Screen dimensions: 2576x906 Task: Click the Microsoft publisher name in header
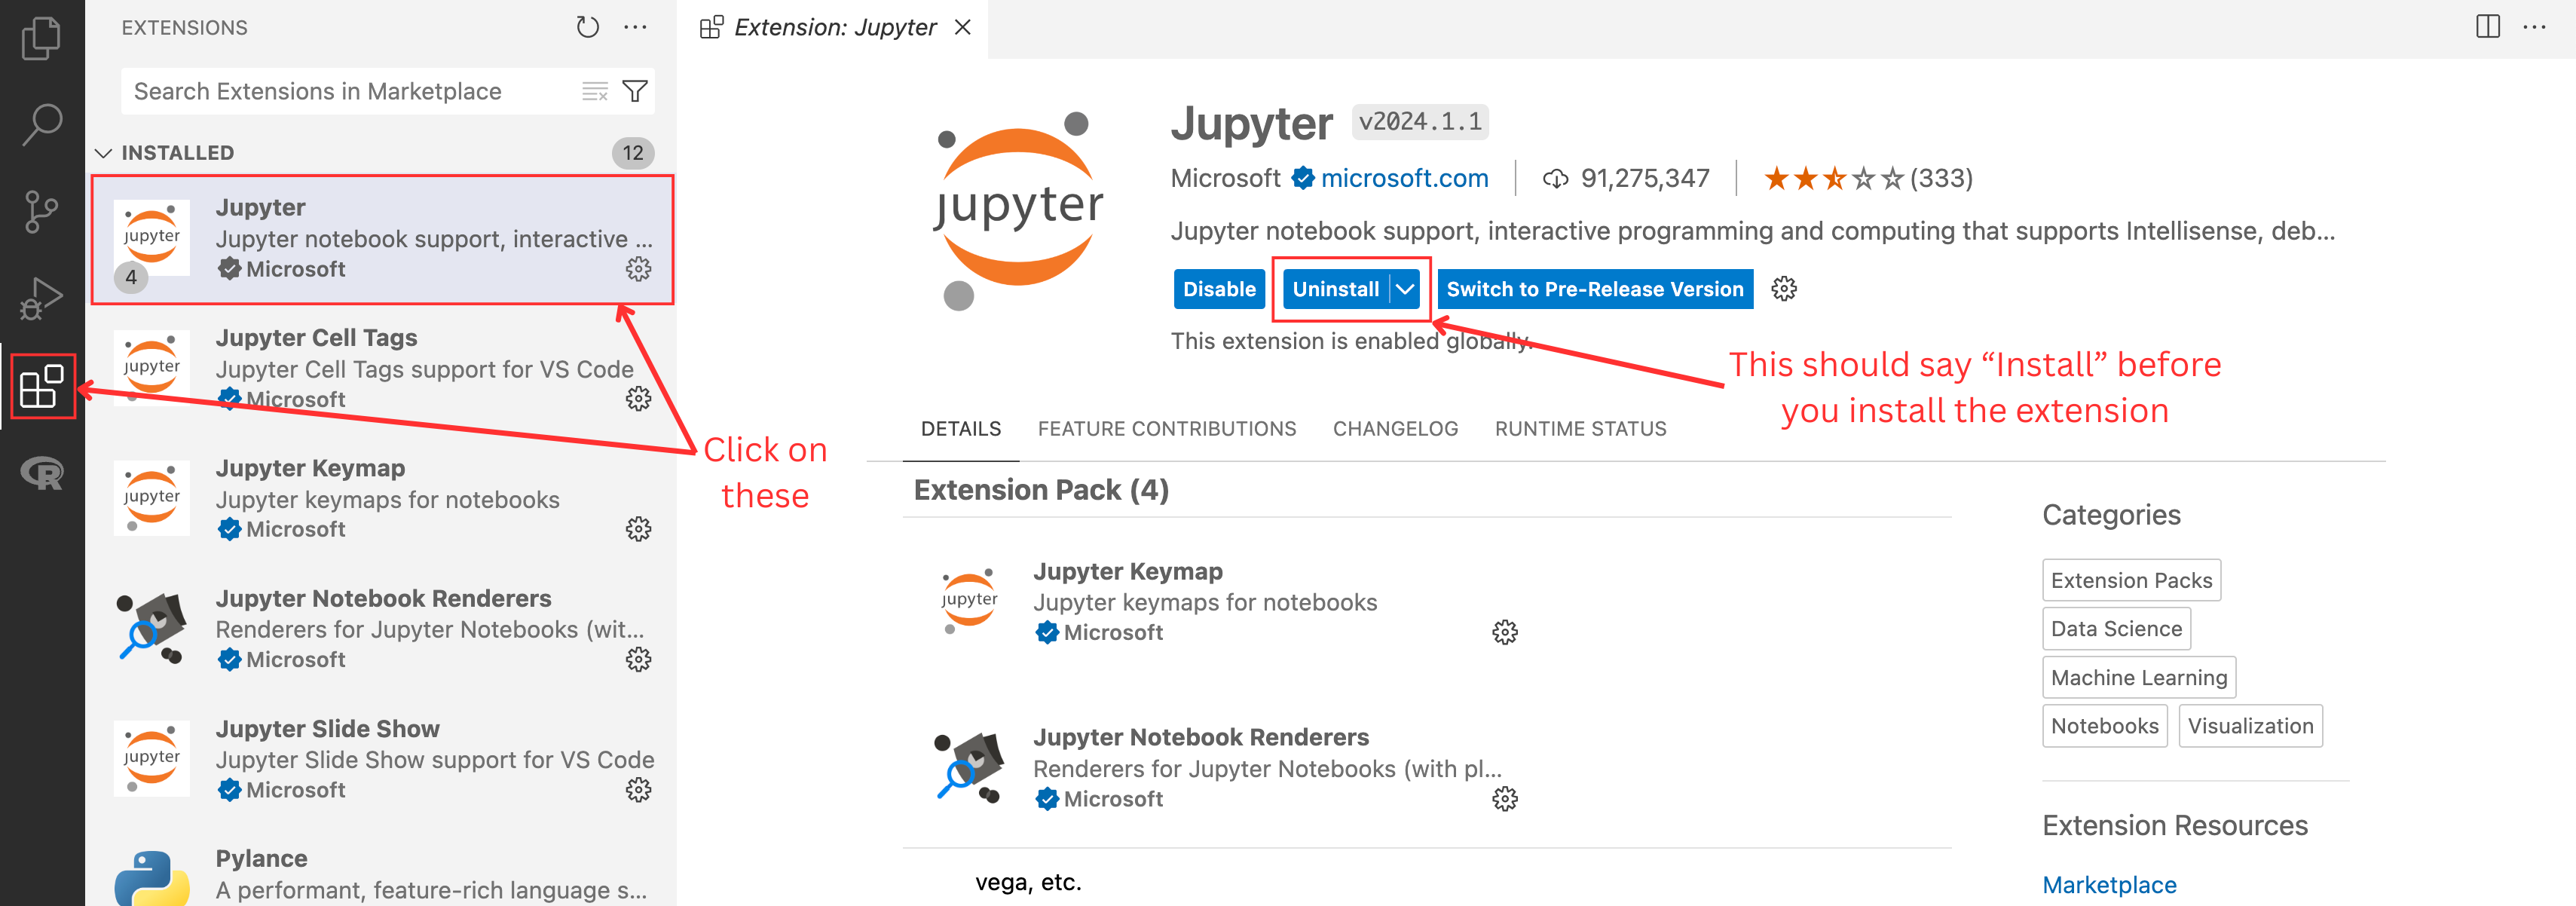coord(1225,178)
